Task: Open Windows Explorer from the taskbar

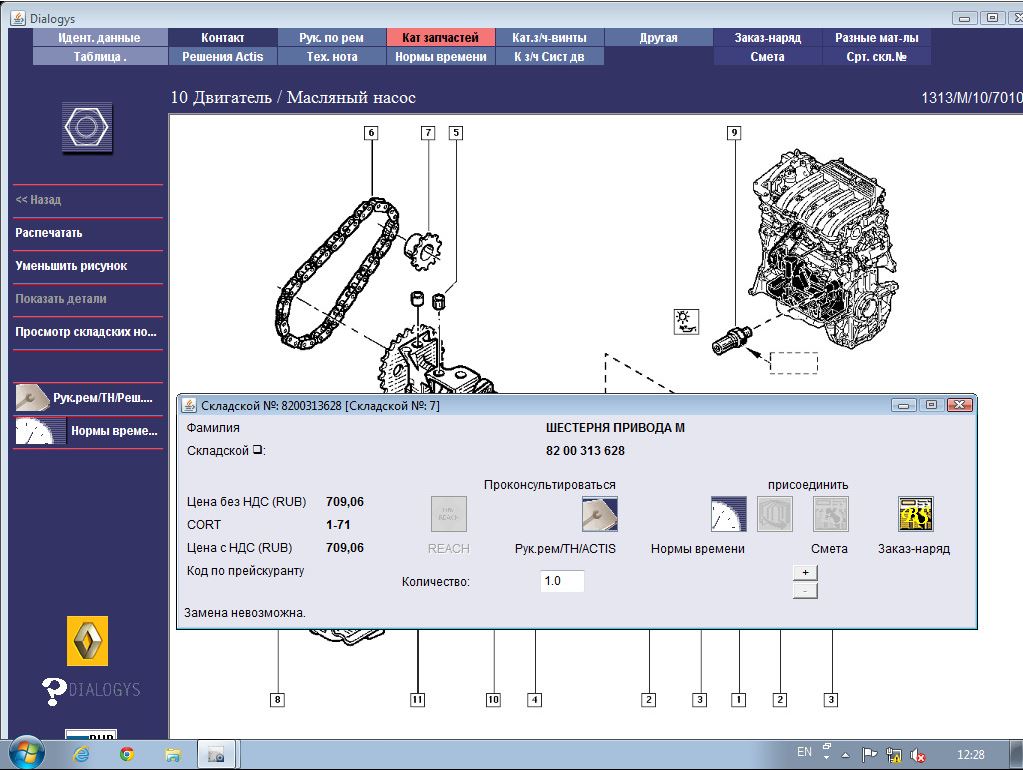Action: 173,755
